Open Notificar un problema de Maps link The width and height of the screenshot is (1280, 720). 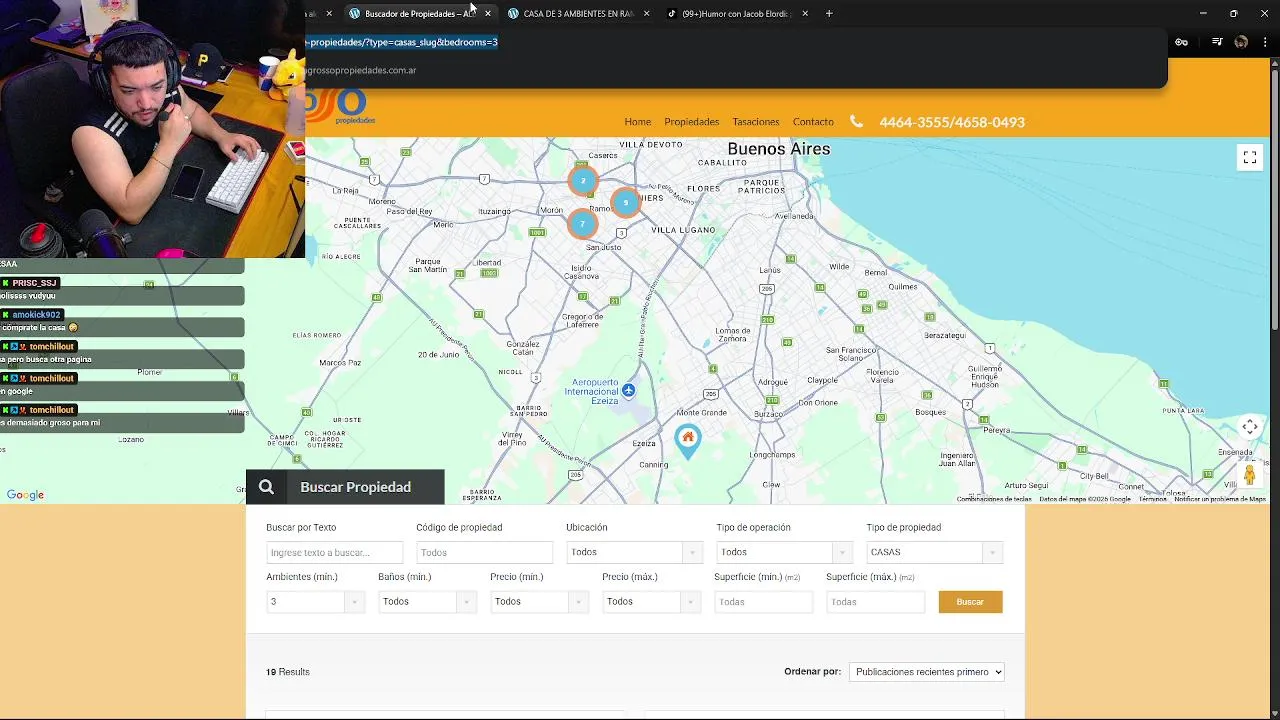[x=1219, y=499]
